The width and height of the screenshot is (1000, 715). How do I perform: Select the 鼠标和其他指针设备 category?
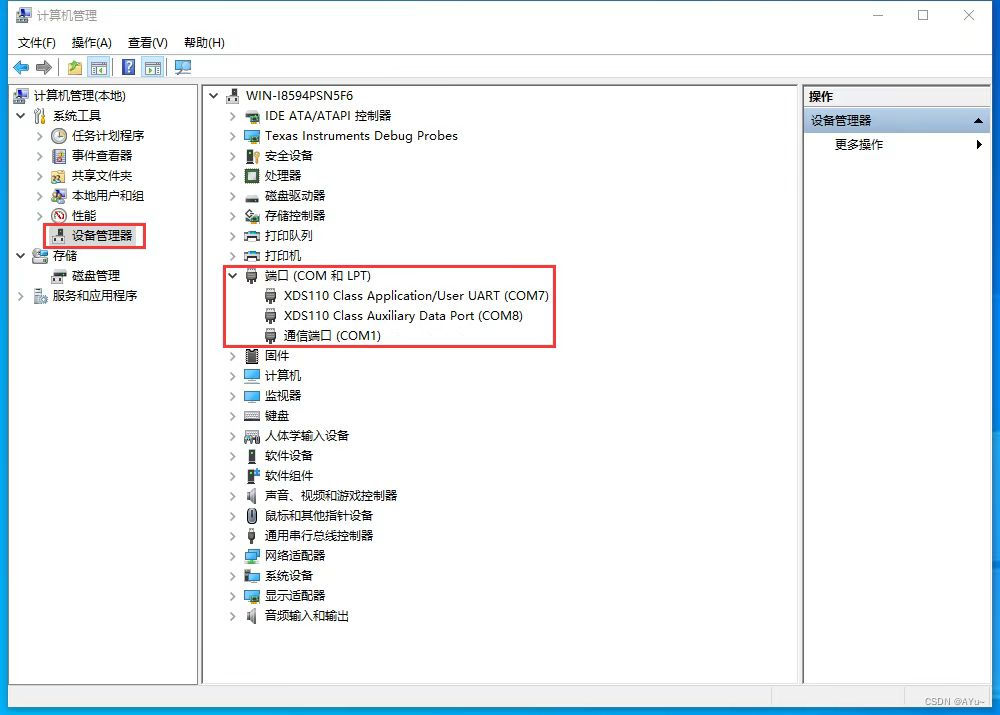pos(319,515)
